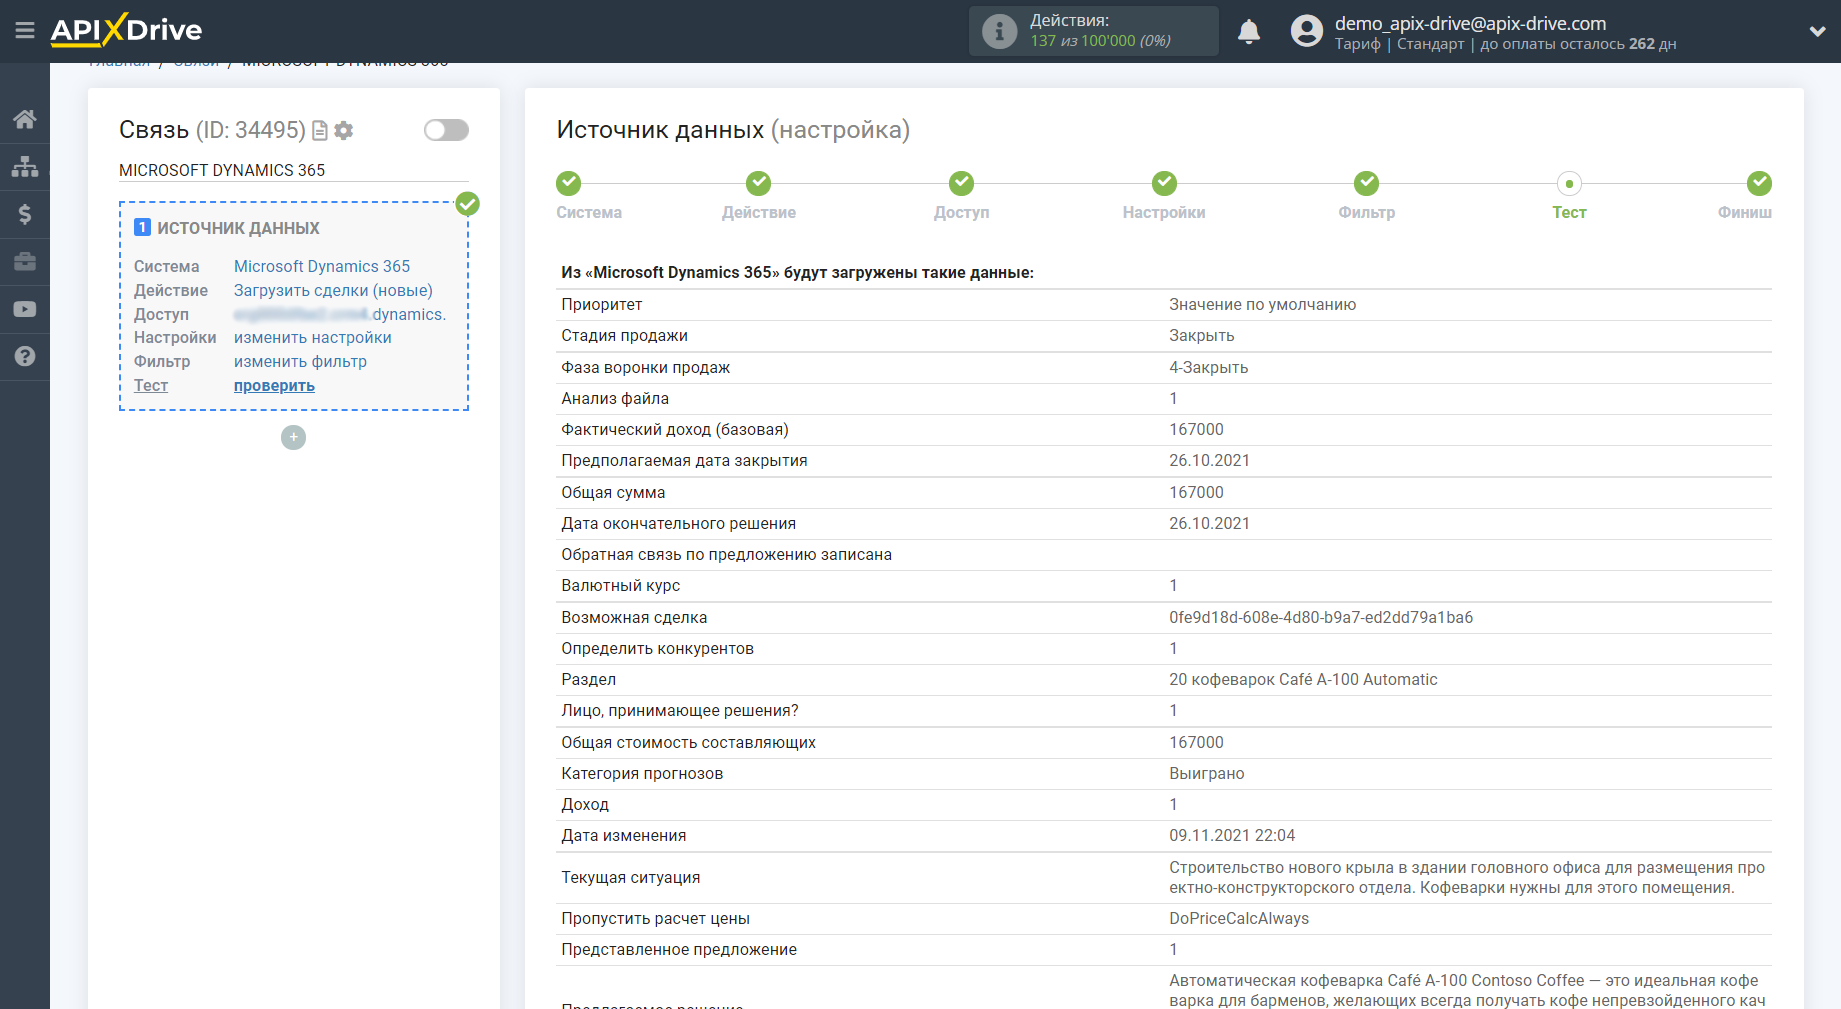
Task: Click the account email demo_apix-drive@apix-drive.com
Action: pyautogui.click(x=1470, y=23)
